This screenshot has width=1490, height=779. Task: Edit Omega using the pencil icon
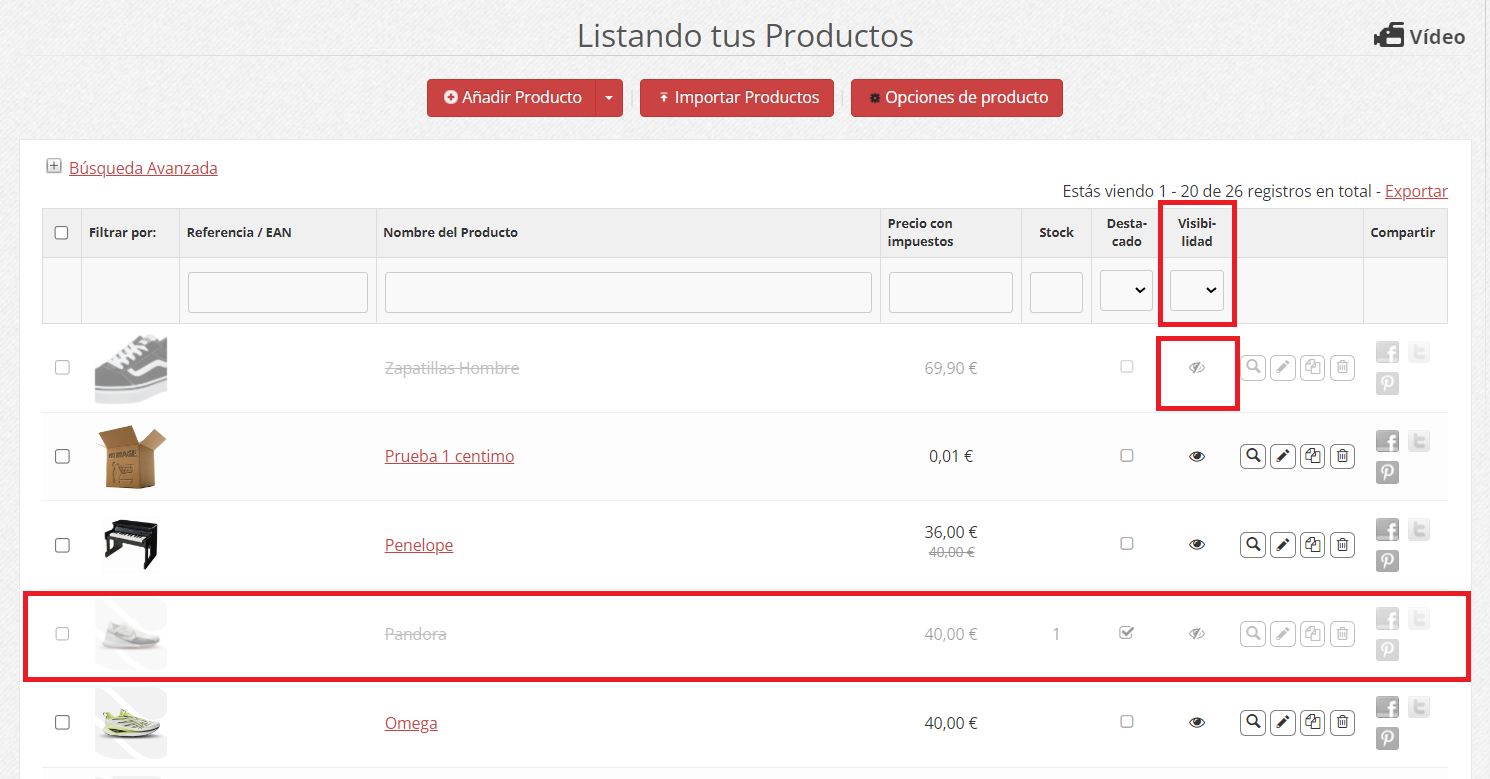click(x=1282, y=722)
